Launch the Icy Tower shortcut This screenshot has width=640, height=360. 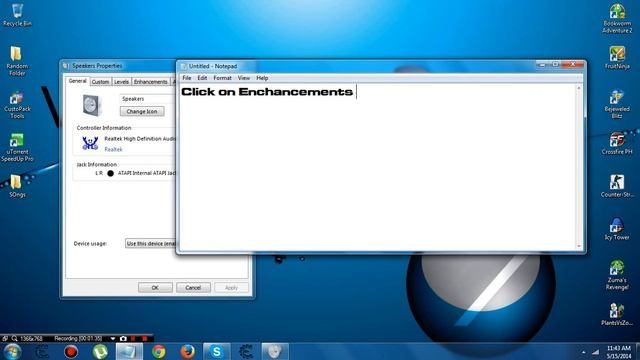(617, 229)
